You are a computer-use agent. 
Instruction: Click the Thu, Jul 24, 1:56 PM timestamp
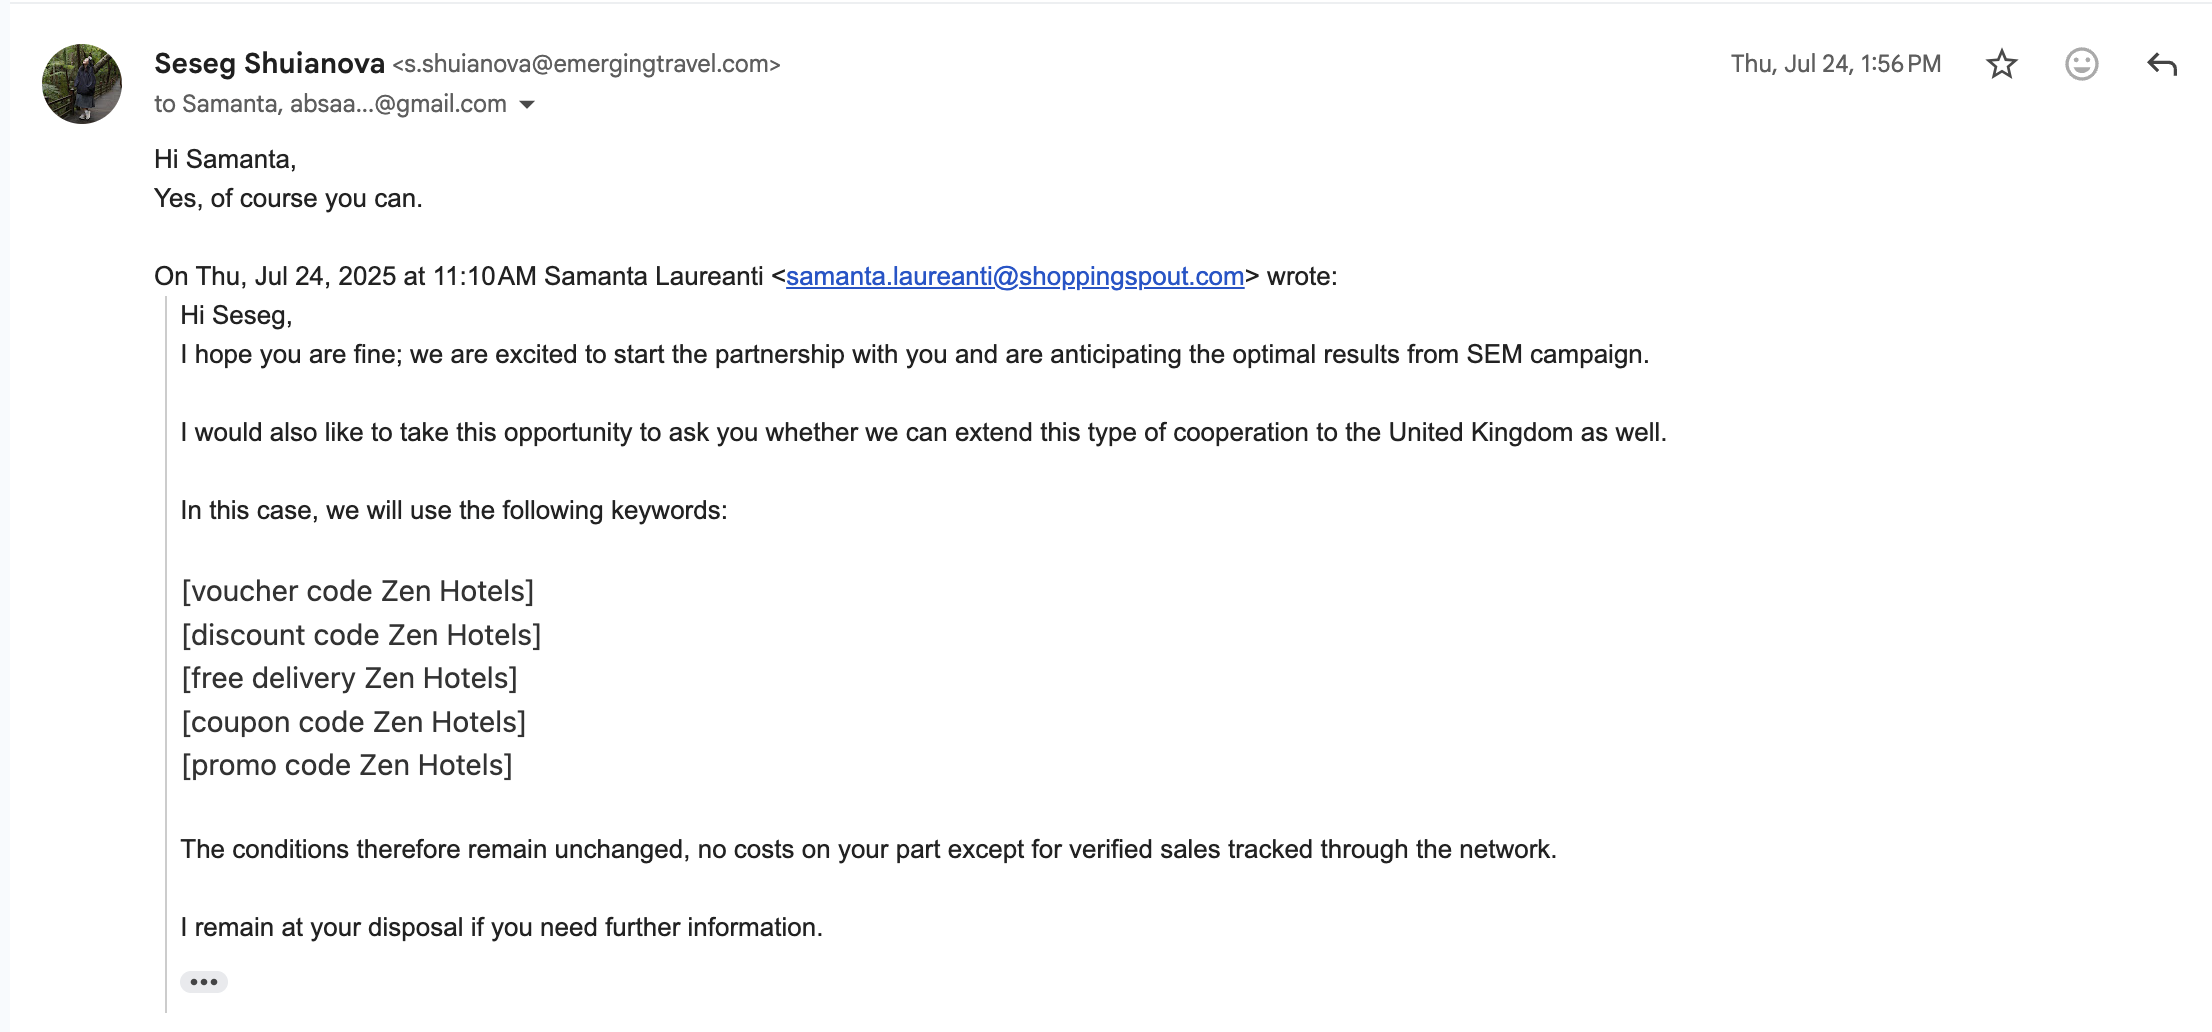tap(1836, 64)
